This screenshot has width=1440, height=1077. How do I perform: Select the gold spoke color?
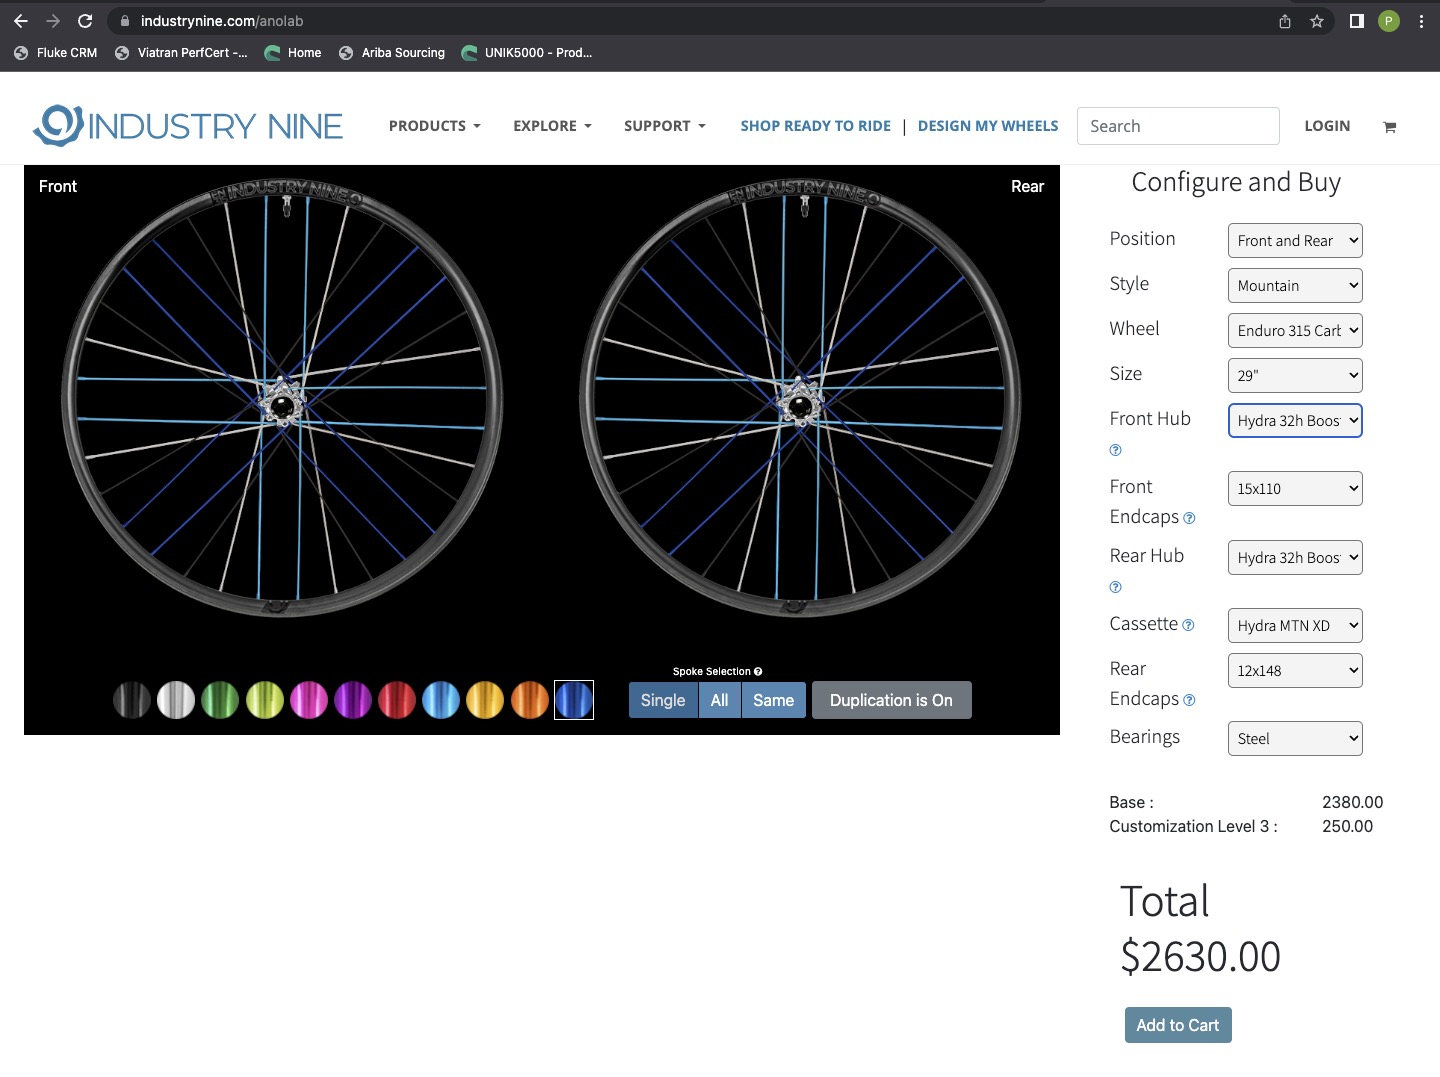pyautogui.click(x=485, y=700)
